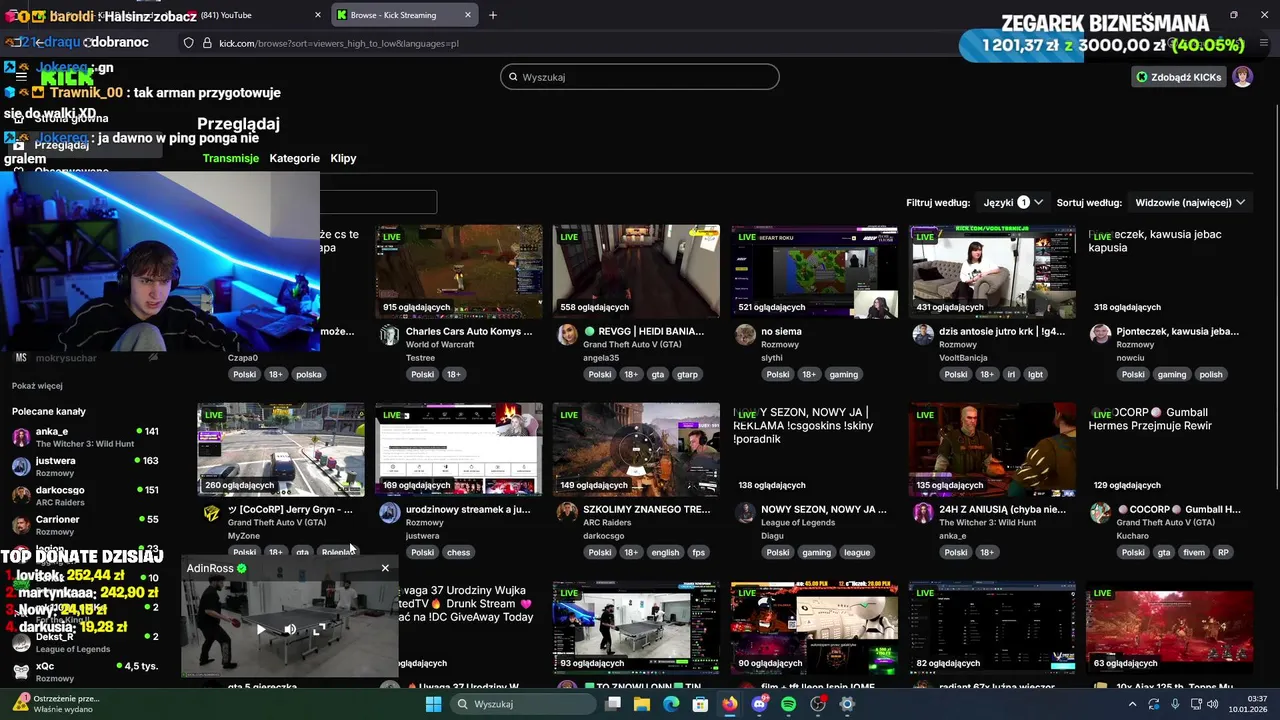
Task: Click the Pokaż więcej sidebar link
Action: tap(37, 386)
